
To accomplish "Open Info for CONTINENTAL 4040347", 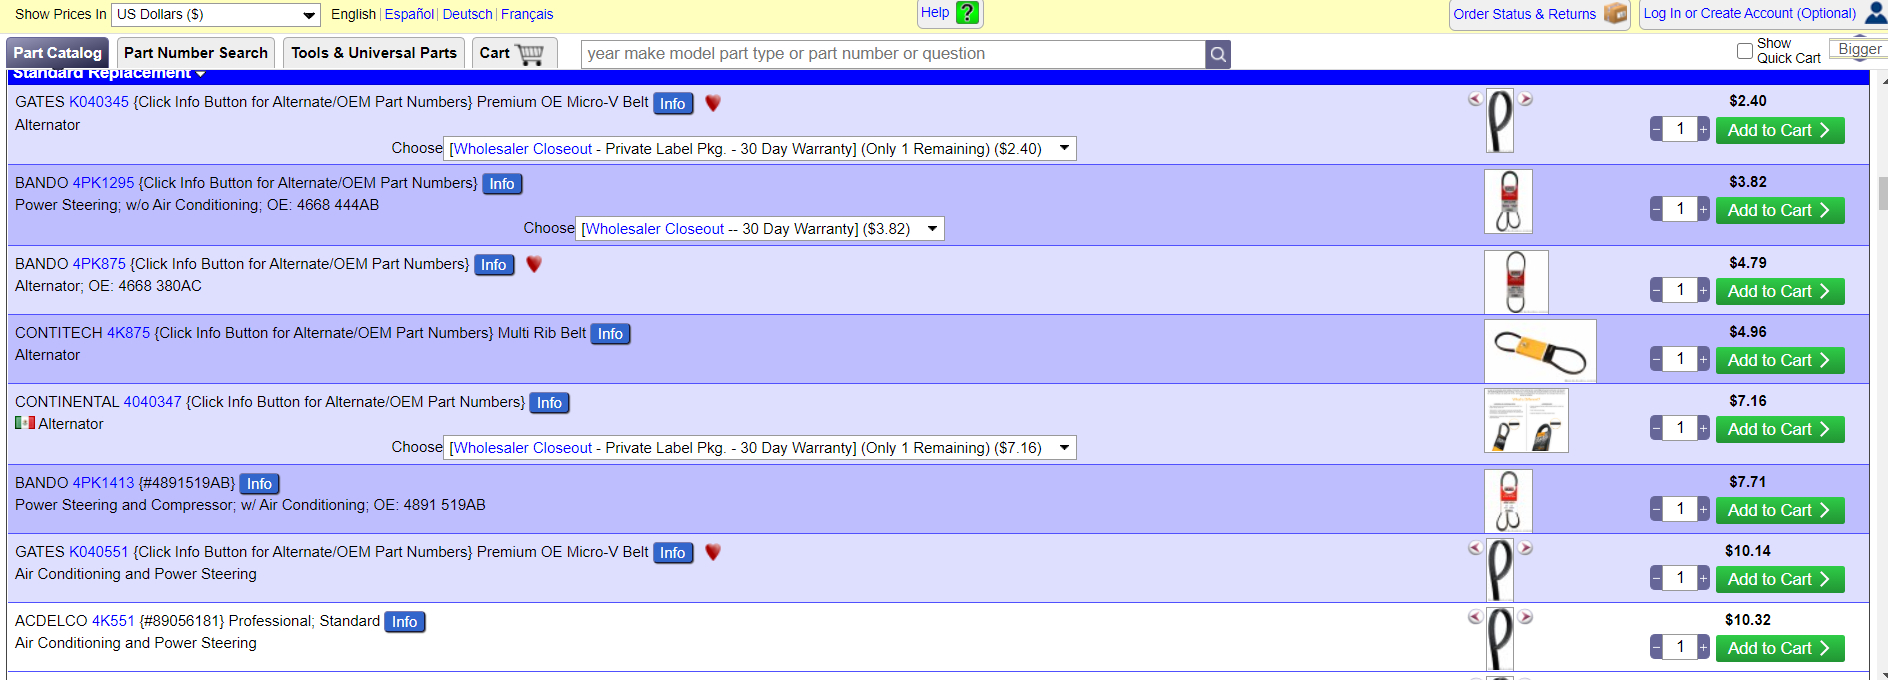I will coord(549,403).
